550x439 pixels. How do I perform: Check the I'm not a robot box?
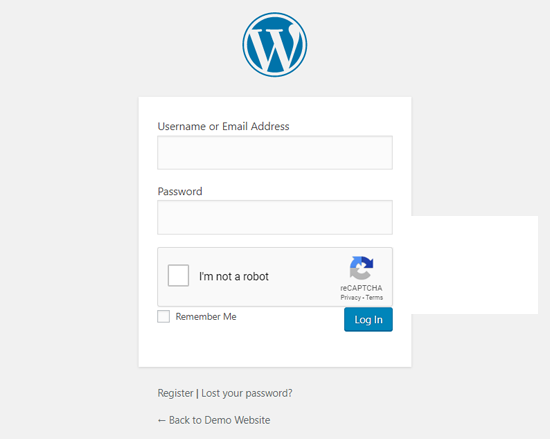tap(178, 276)
